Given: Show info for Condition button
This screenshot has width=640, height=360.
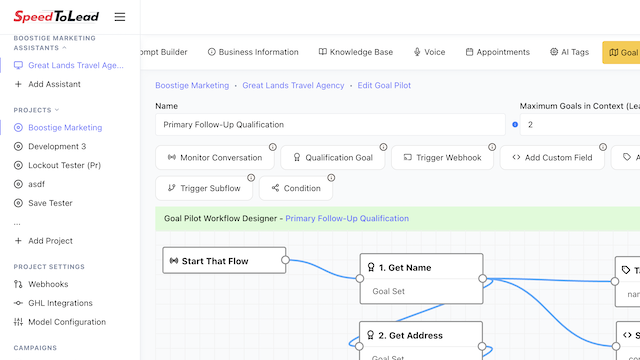Looking at the screenshot, I should [x=331, y=178].
